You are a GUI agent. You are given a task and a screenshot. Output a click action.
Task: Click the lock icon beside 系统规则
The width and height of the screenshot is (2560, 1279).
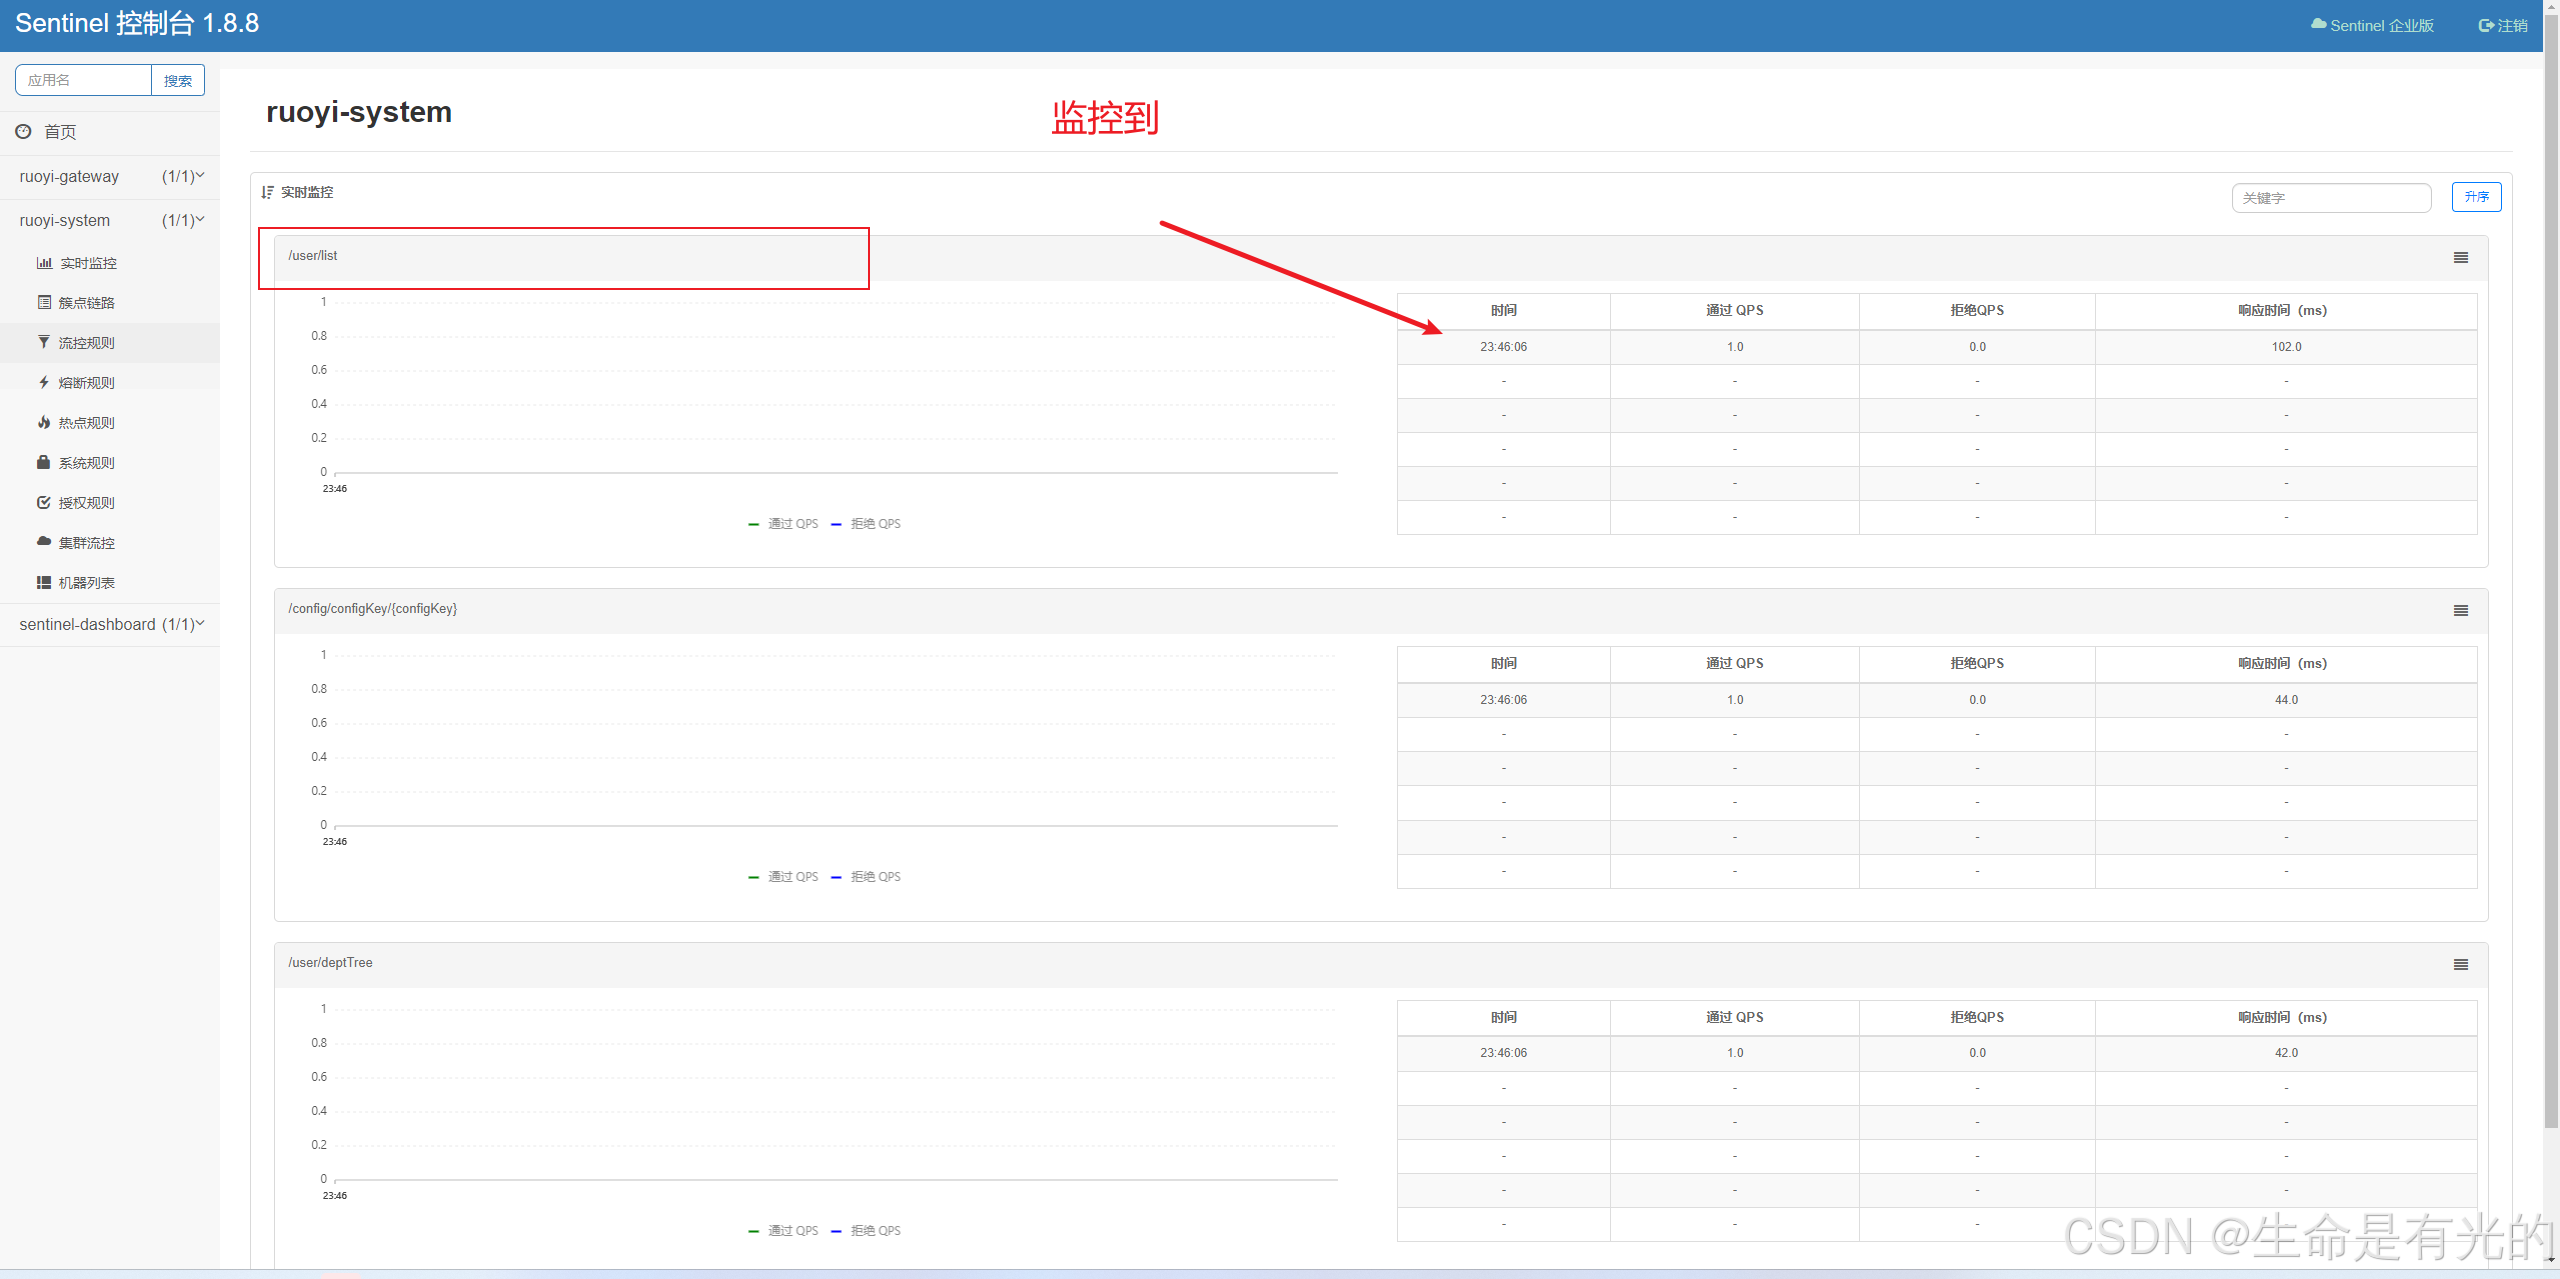click(x=44, y=462)
